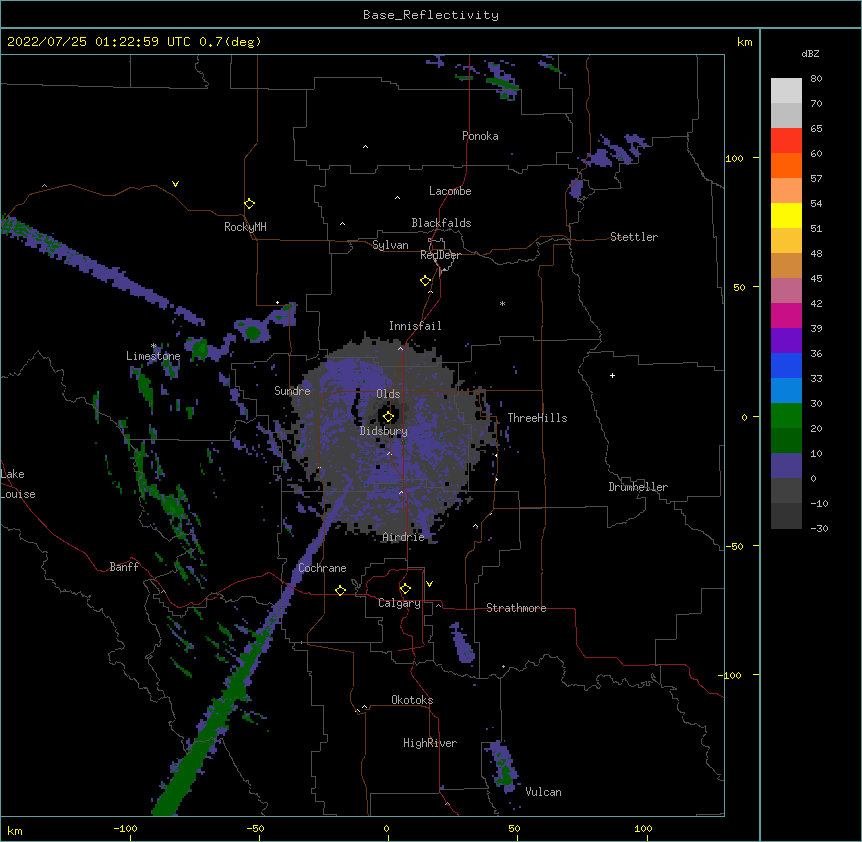Click the Sylvan city label
Screen dimensions: 862x842
tap(390, 245)
